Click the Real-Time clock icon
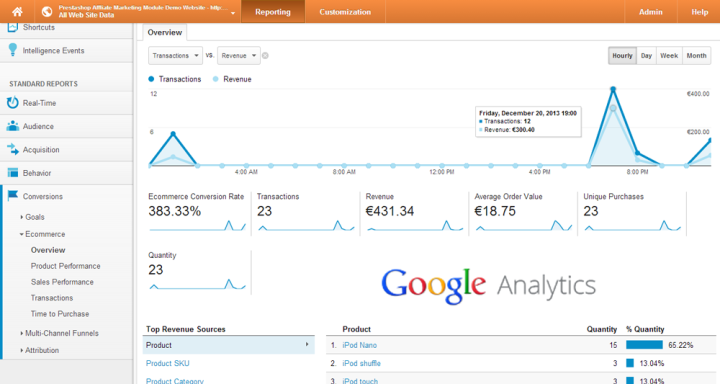The height and width of the screenshot is (384, 720). [12, 102]
